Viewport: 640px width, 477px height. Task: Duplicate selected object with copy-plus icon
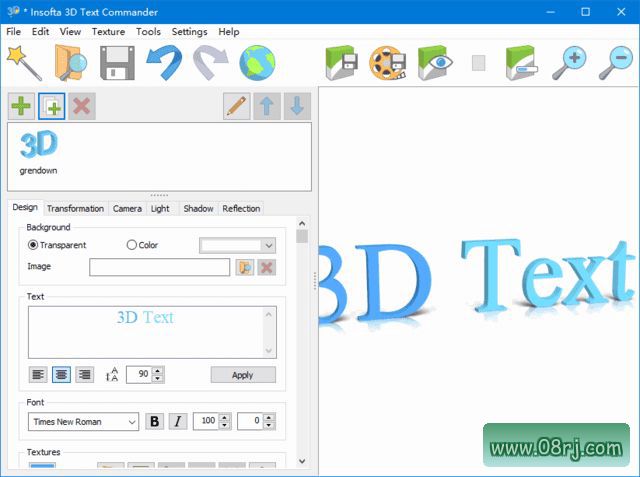click(51, 106)
